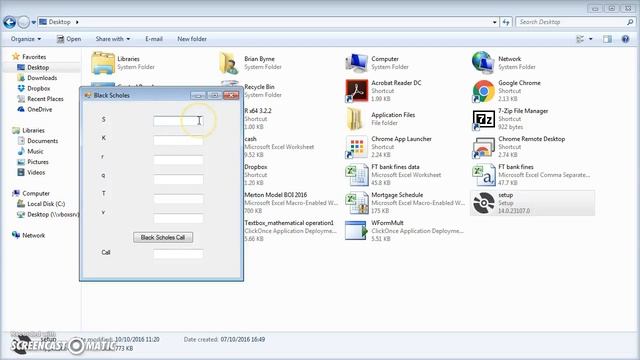The height and width of the screenshot is (360, 640).
Task: Select Desktop under Favorites
Action: [38, 67]
